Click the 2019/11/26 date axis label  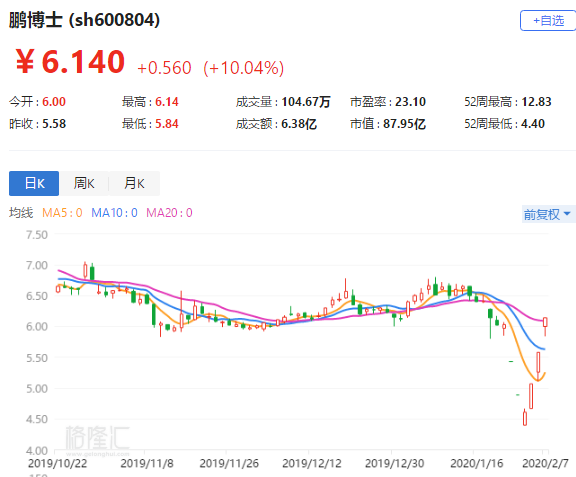tap(229, 463)
